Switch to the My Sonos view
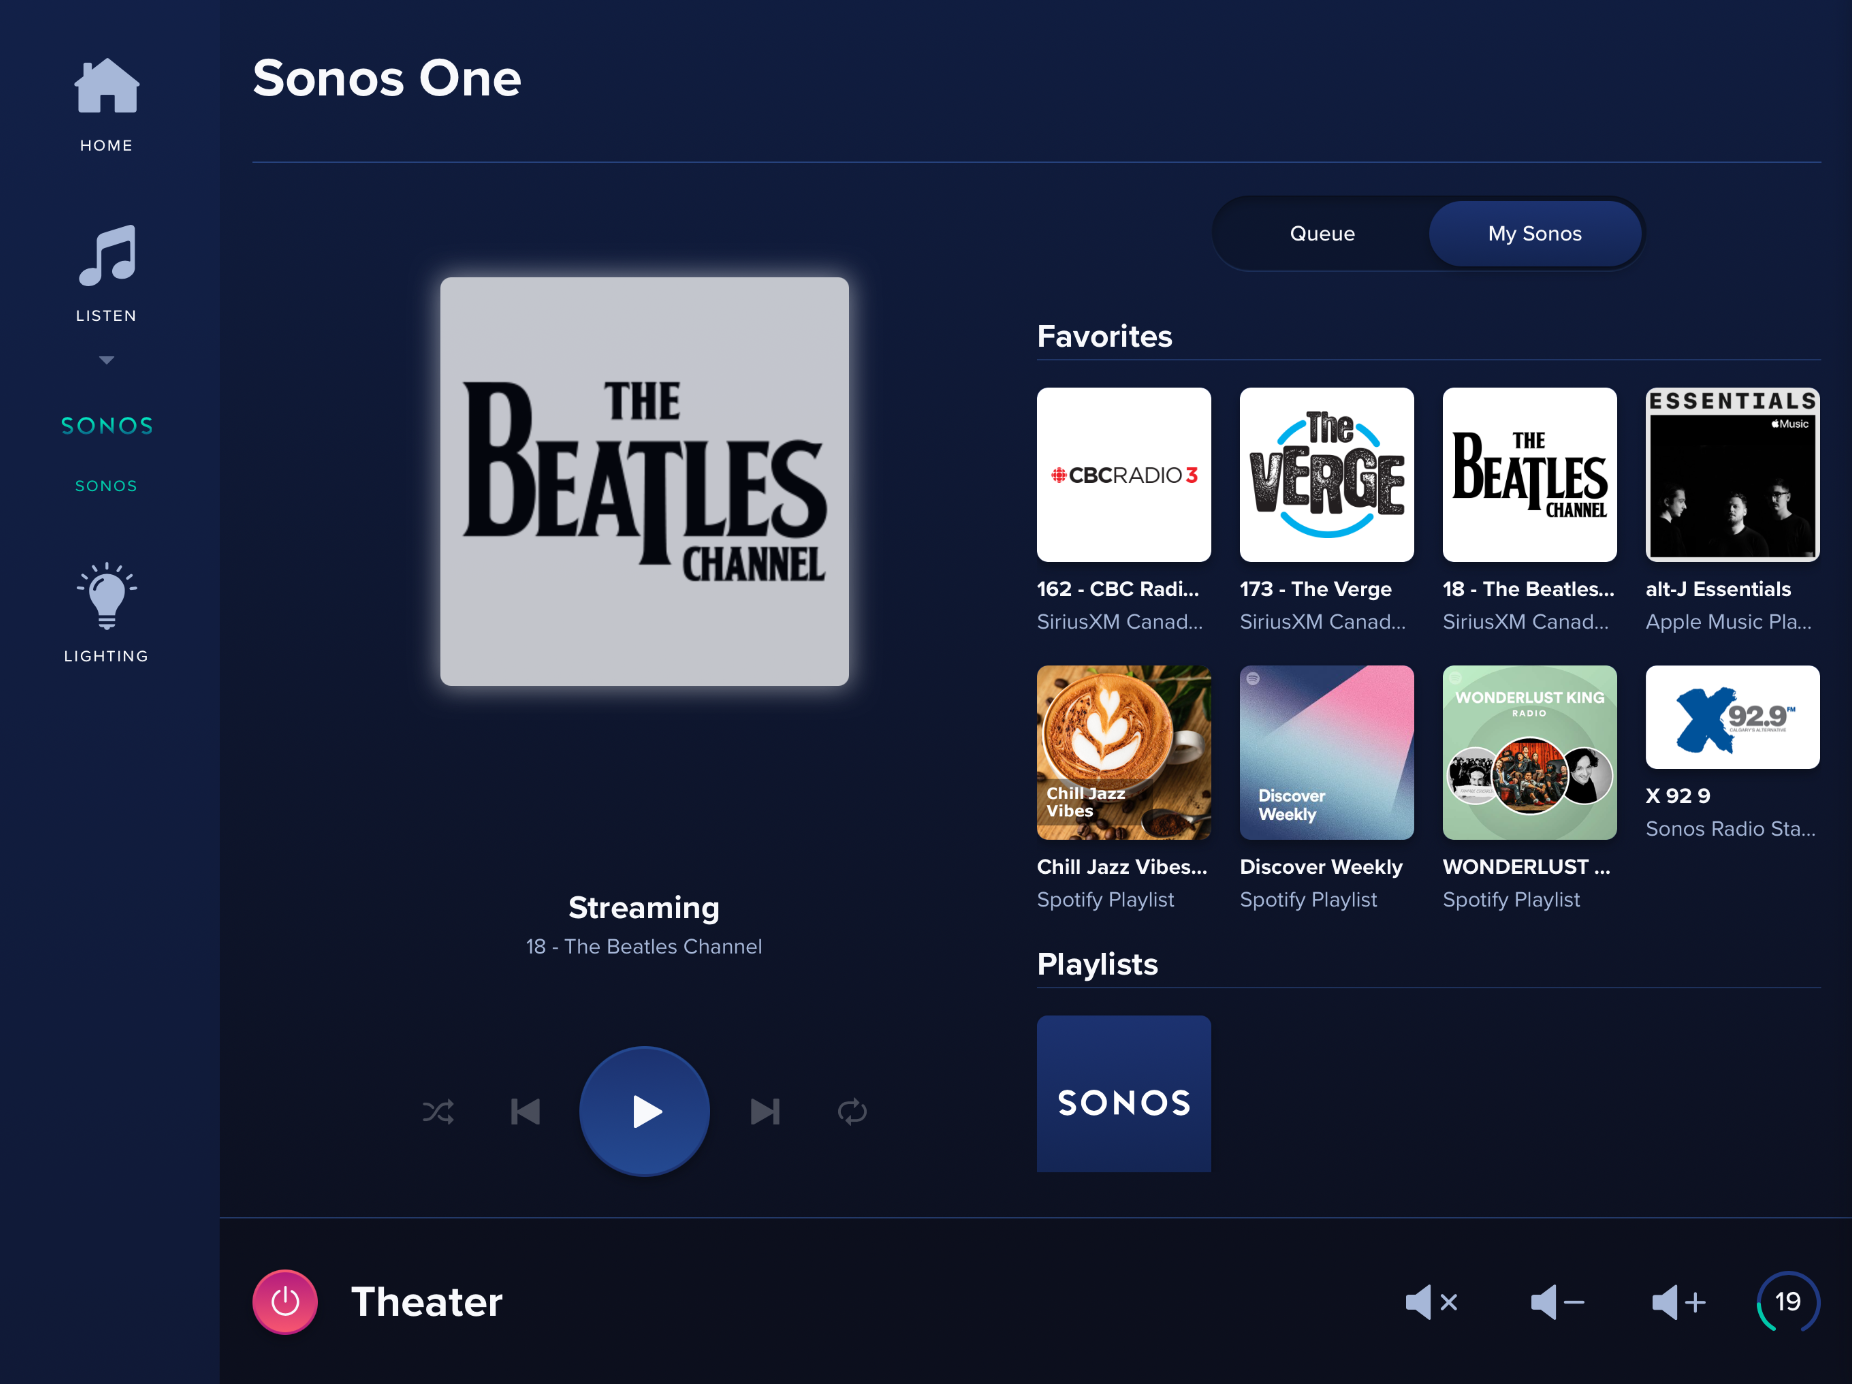This screenshot has height=1384, width=1852. 1535,233
